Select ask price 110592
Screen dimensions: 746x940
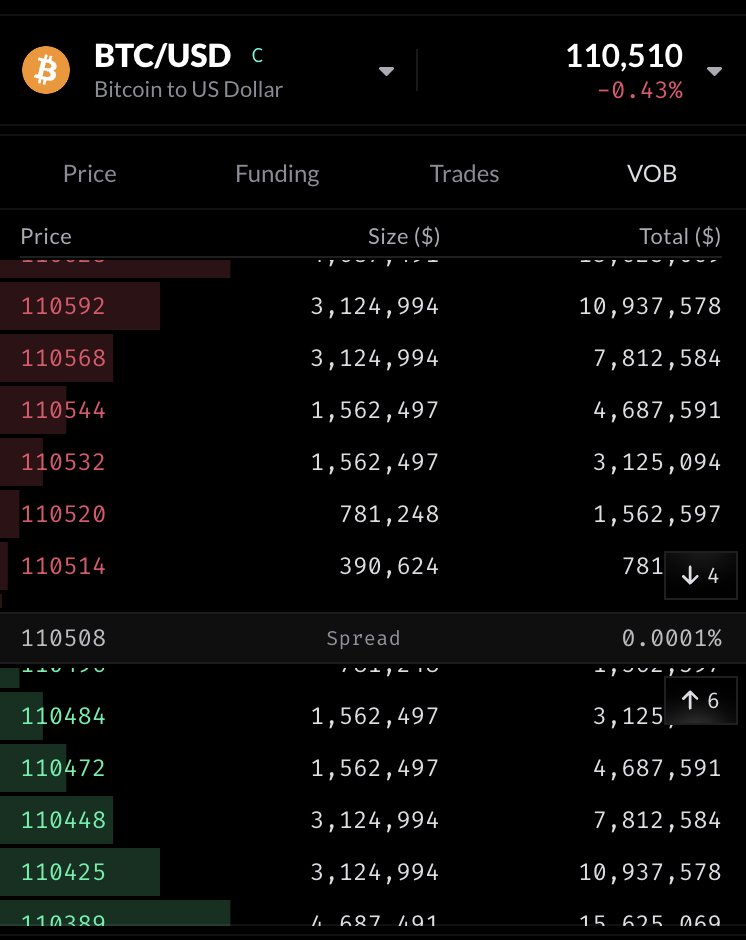point(64,306)
